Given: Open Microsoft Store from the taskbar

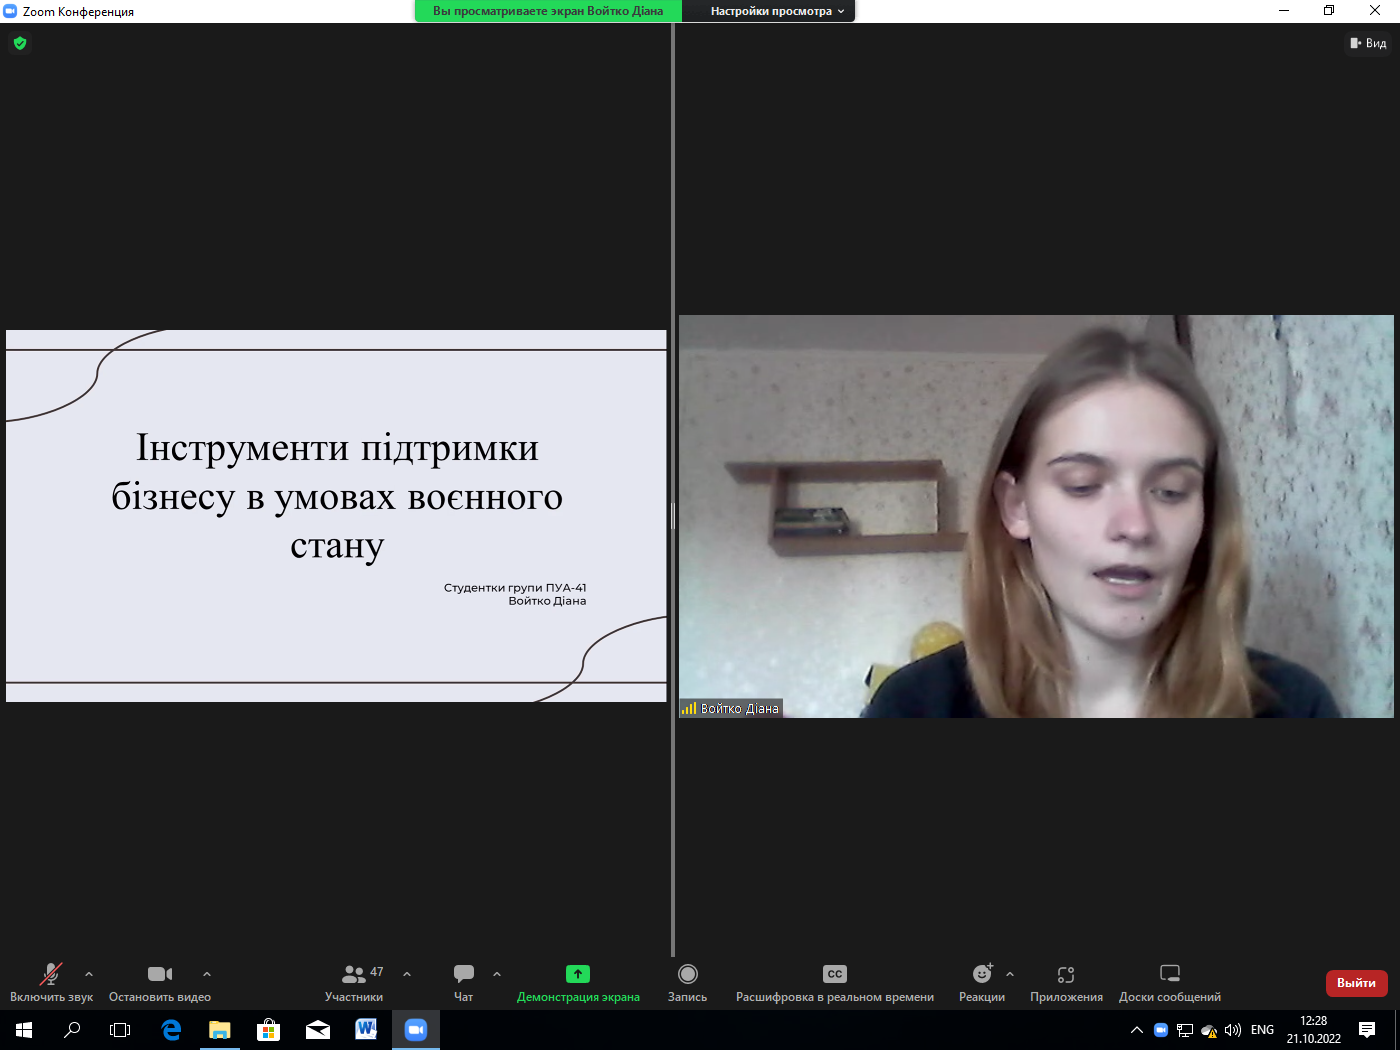Looking at the screenshot, I should pyautogui.click(x=268, y=1030).
